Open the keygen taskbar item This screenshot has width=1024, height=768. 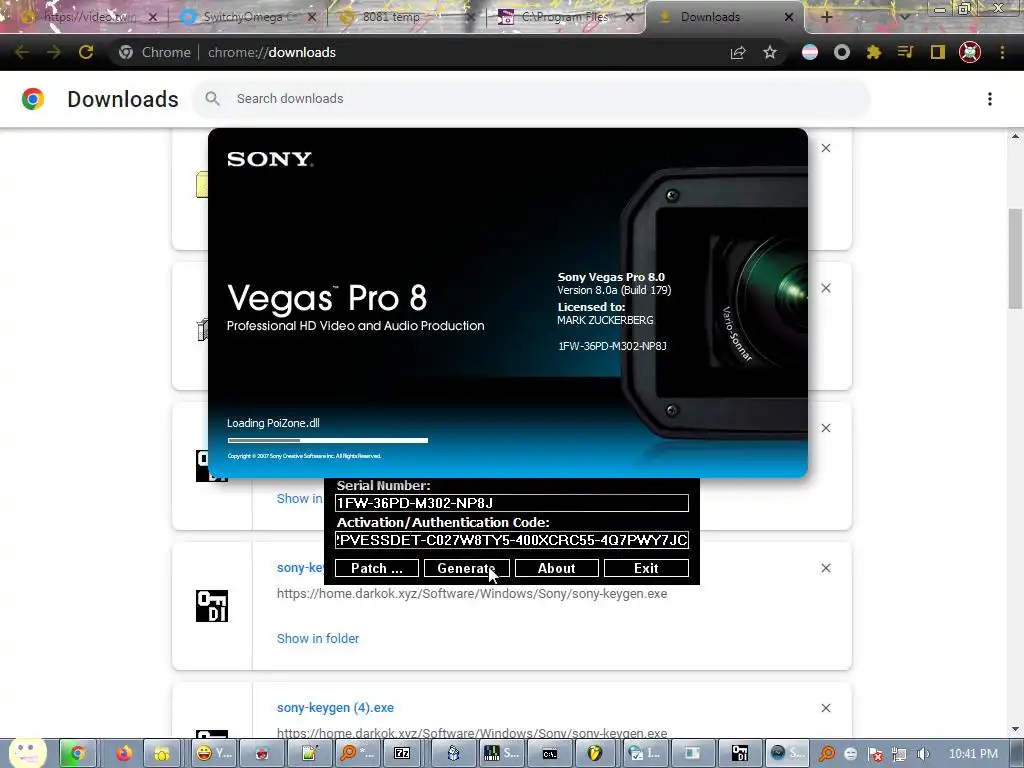pos(740,754)
